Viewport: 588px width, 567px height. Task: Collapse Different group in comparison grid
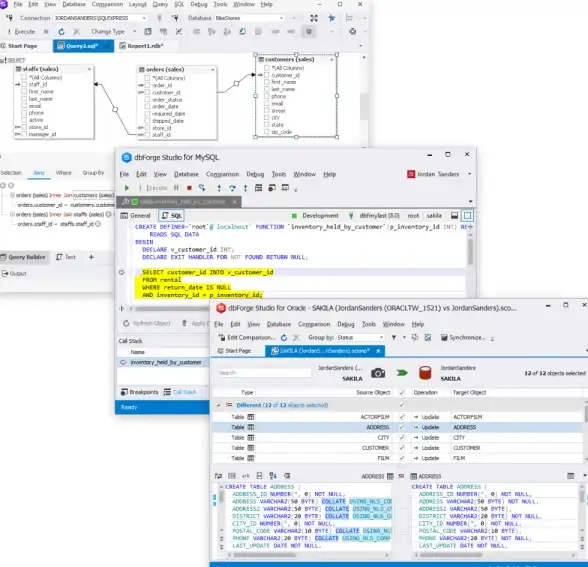point(218,405)
